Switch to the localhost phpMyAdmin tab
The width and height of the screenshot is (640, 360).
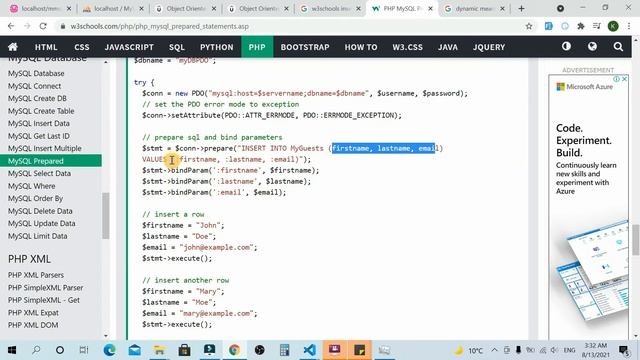[x=113, y=9]
